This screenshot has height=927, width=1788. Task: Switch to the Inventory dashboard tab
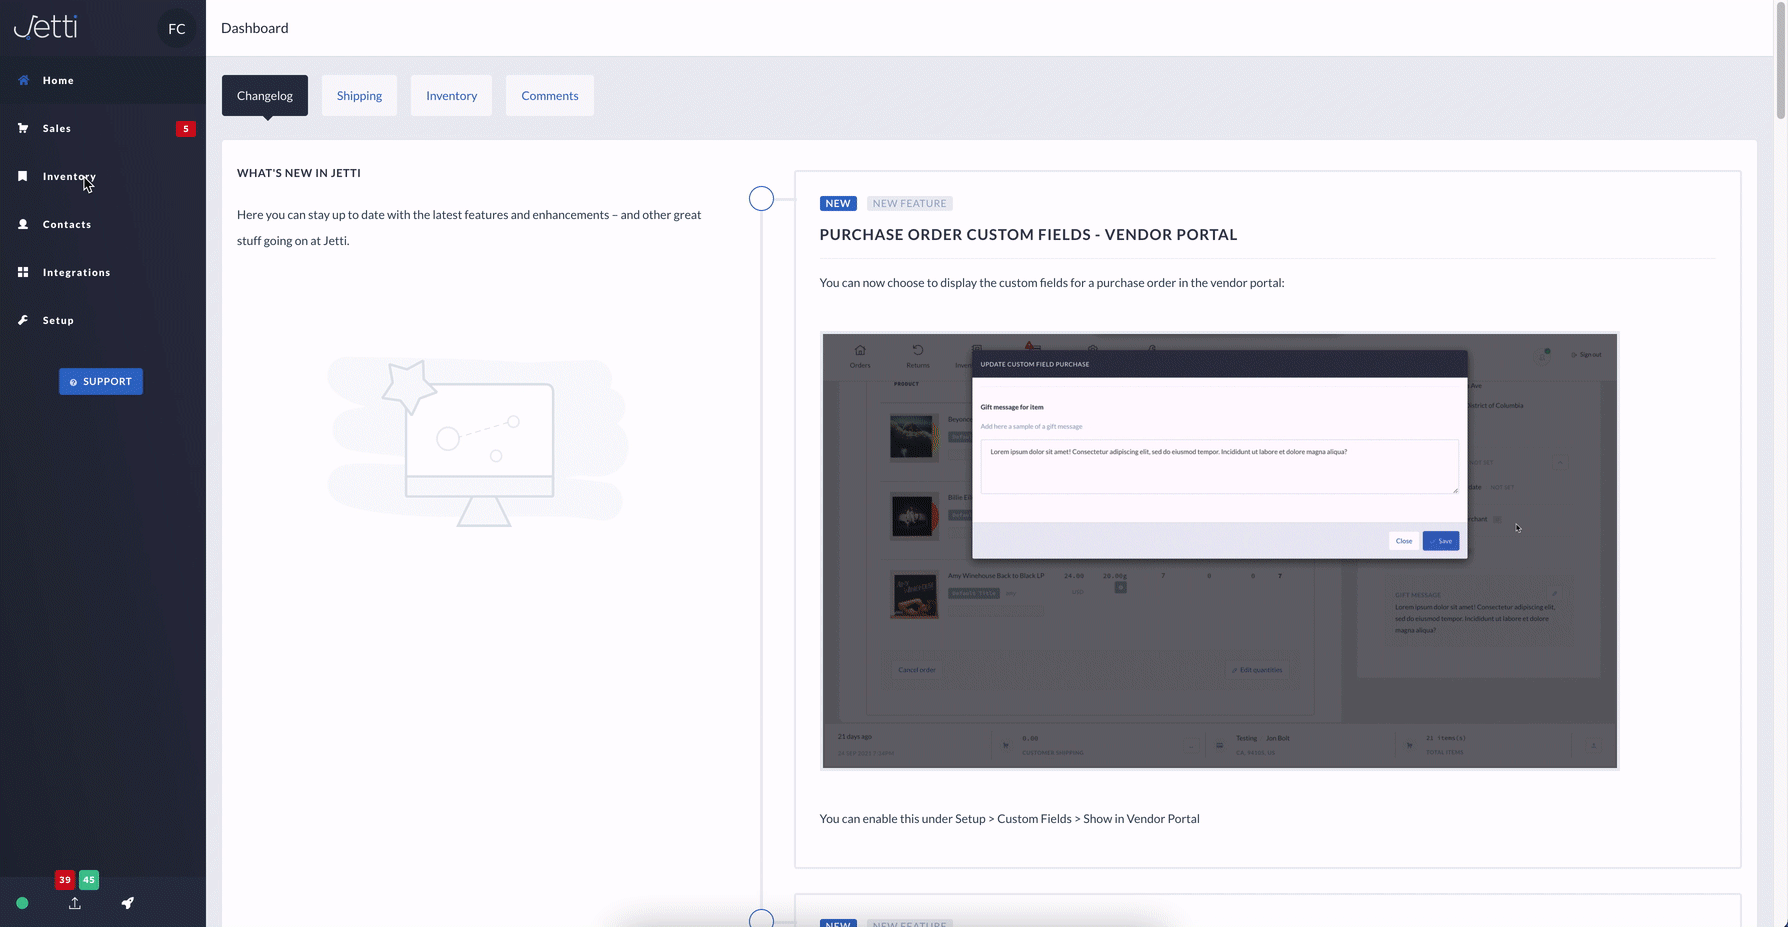451,96
